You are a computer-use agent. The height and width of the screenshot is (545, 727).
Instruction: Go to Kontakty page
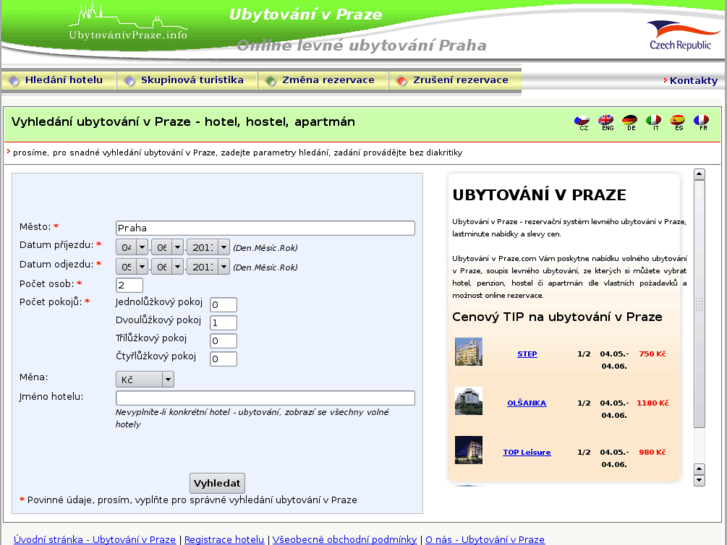pos(693,81)
